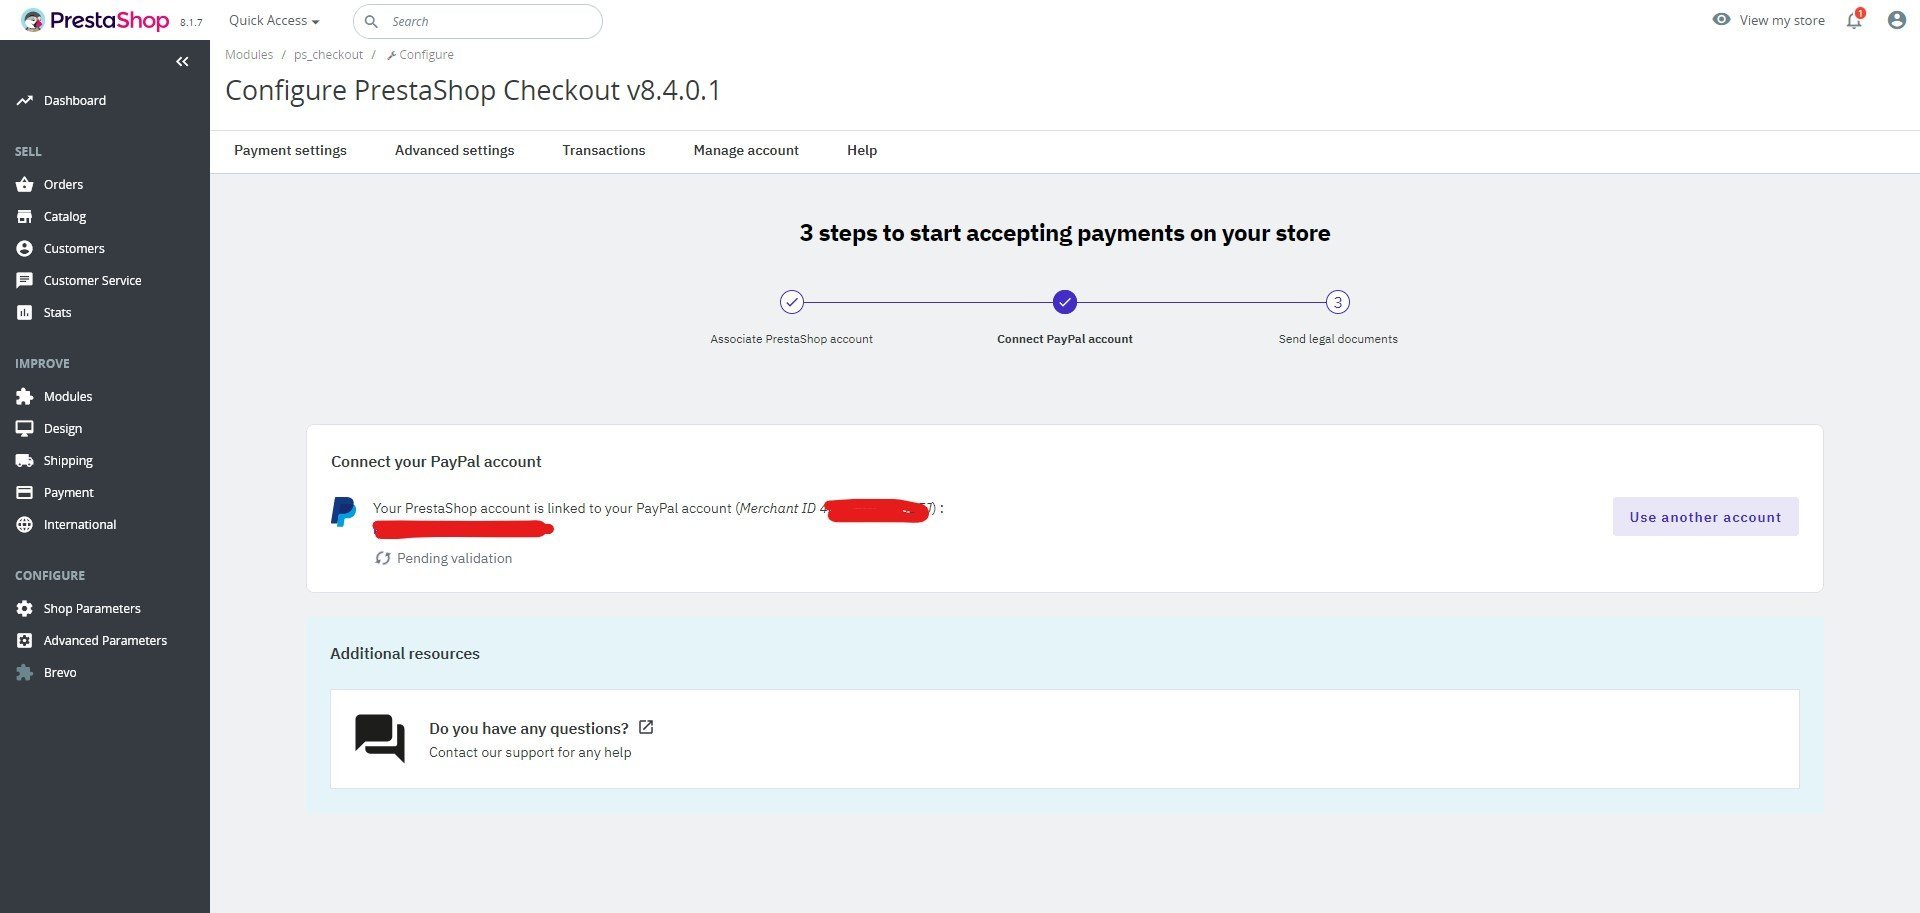Open the Transactions tab
The image size is (1920, 913).
point(604,151)
